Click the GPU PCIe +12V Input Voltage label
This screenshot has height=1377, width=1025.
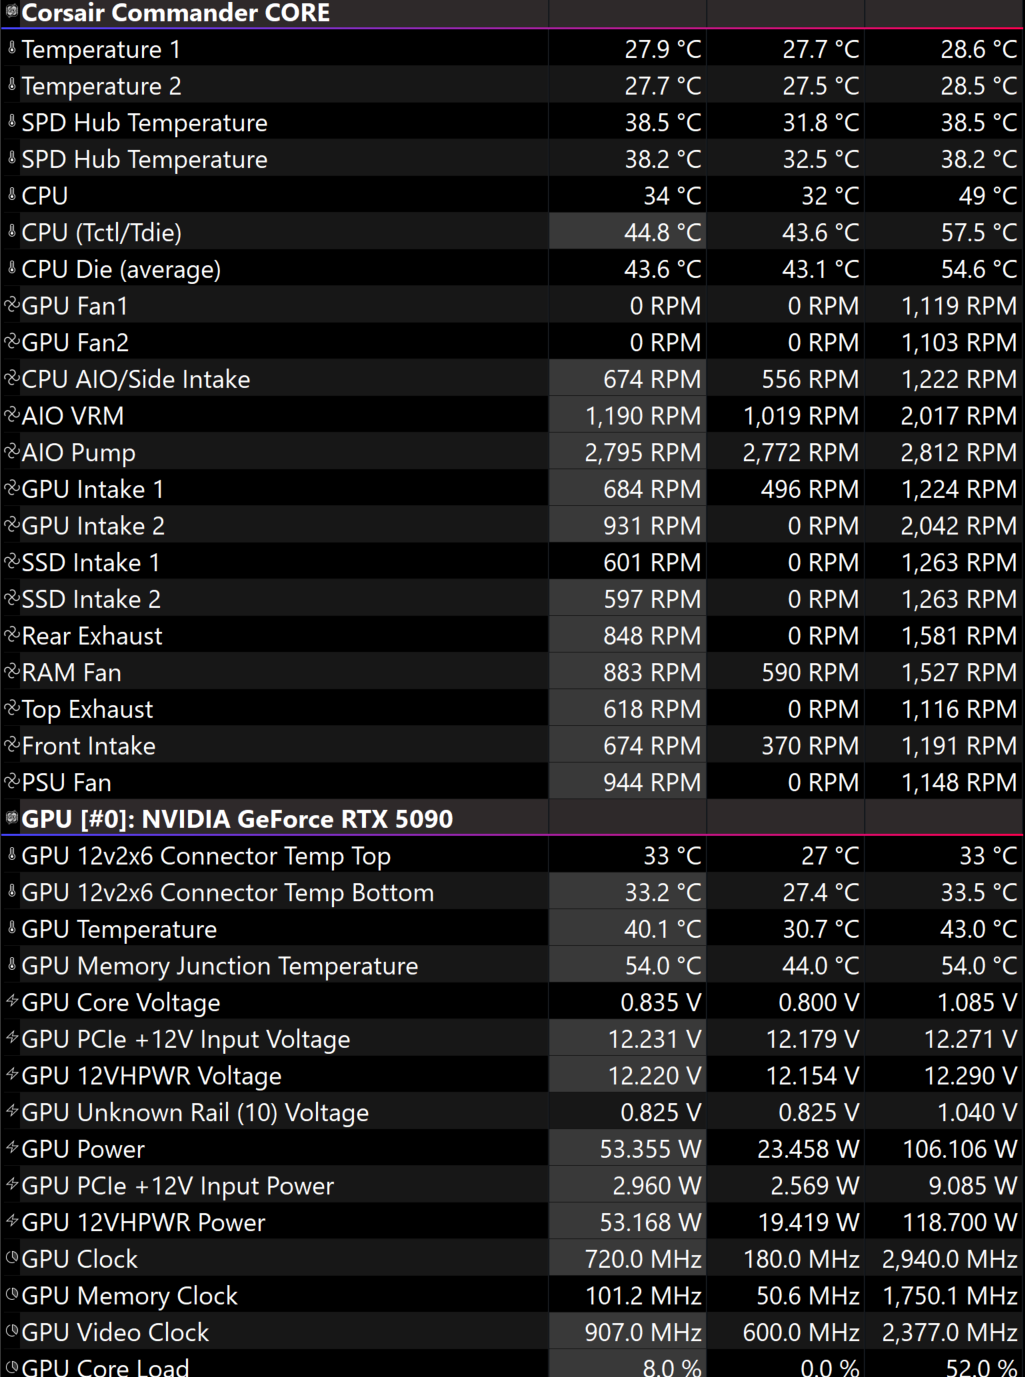click(x=186, y=1039)
